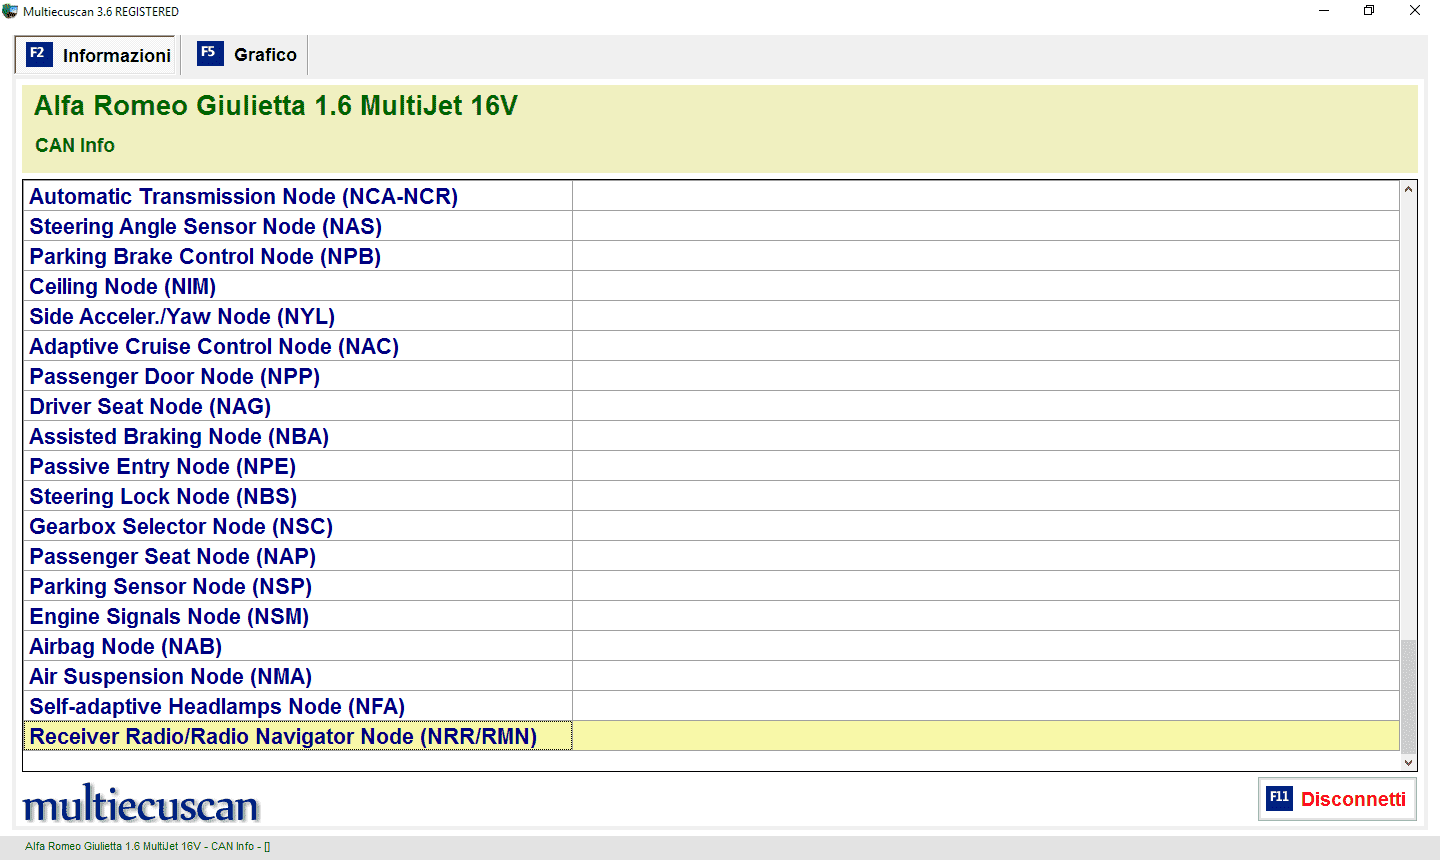Image resolution: width=1440 pixels, height=860 pixels.
Task: Click the F11 icon on Disconnetti
Action: [1279, 798]
